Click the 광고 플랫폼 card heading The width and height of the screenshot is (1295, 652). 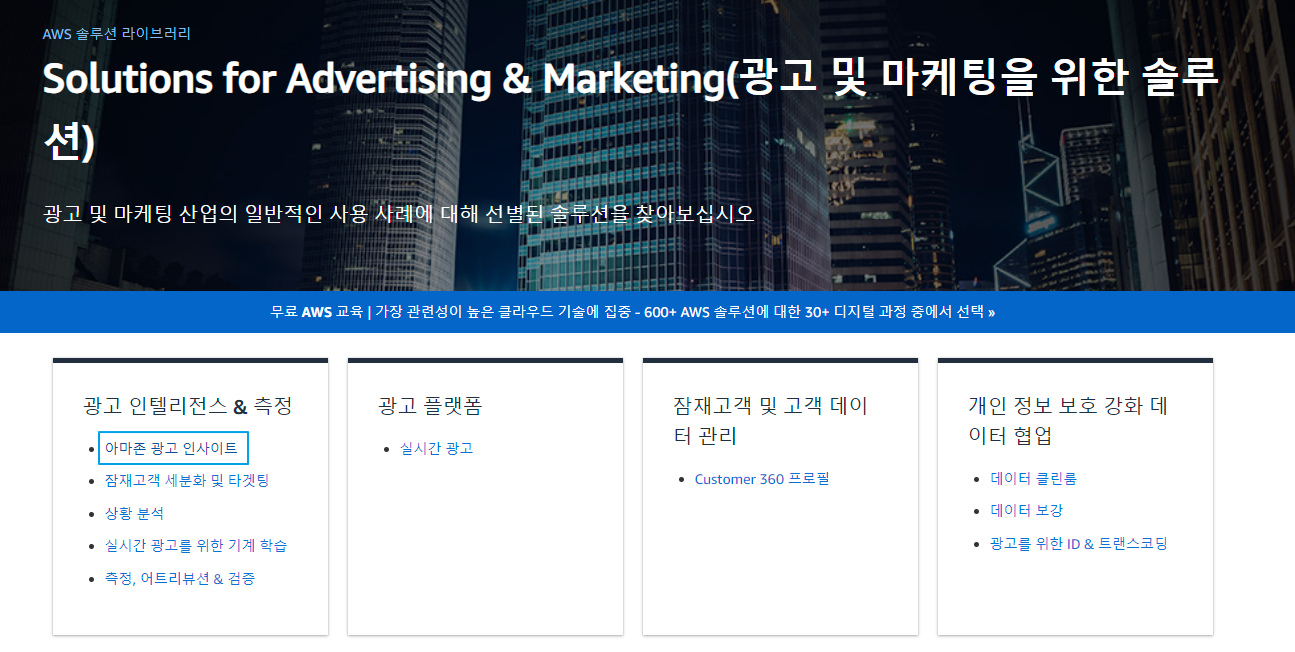click(x=430, y=406)
